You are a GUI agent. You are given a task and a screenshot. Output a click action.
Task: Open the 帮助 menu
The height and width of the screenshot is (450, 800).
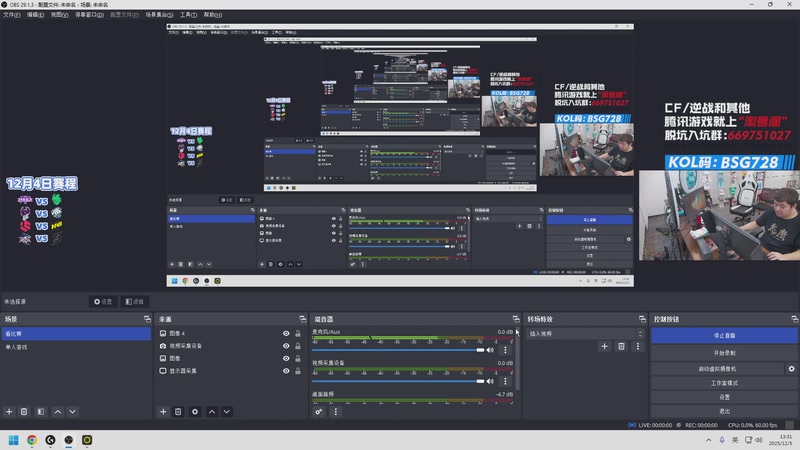tap(212, 15)
